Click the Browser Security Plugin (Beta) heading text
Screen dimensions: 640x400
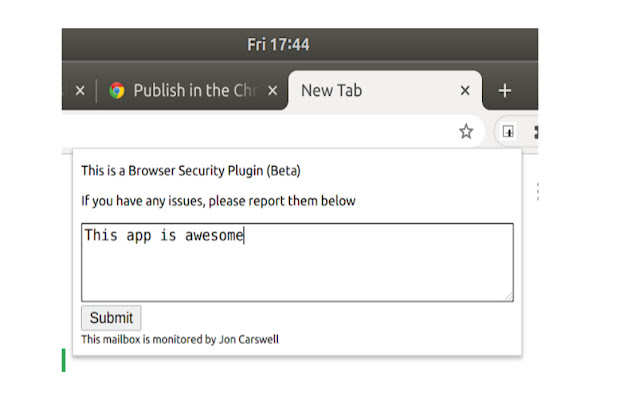191,170
